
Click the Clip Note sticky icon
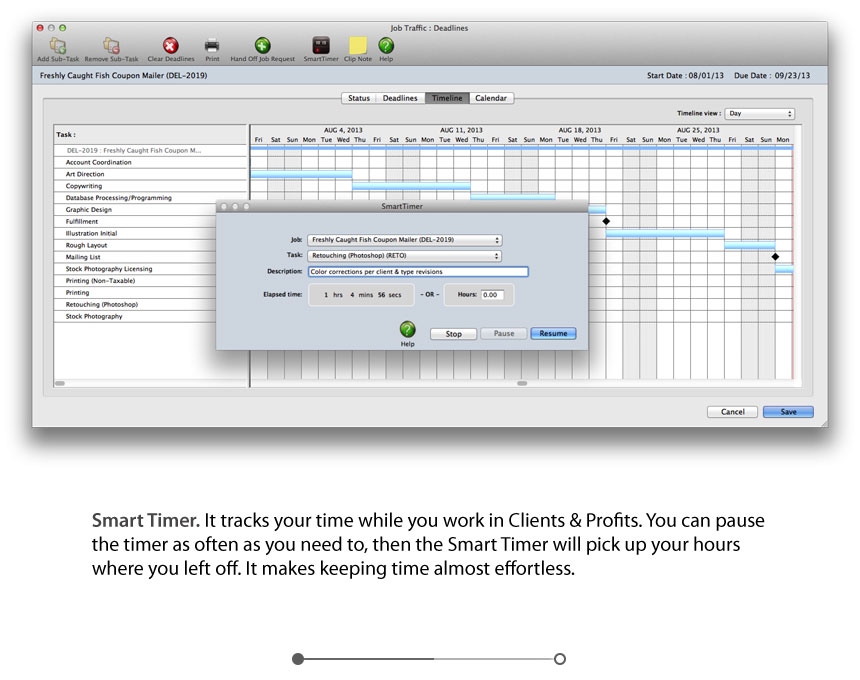pos(357,45)
